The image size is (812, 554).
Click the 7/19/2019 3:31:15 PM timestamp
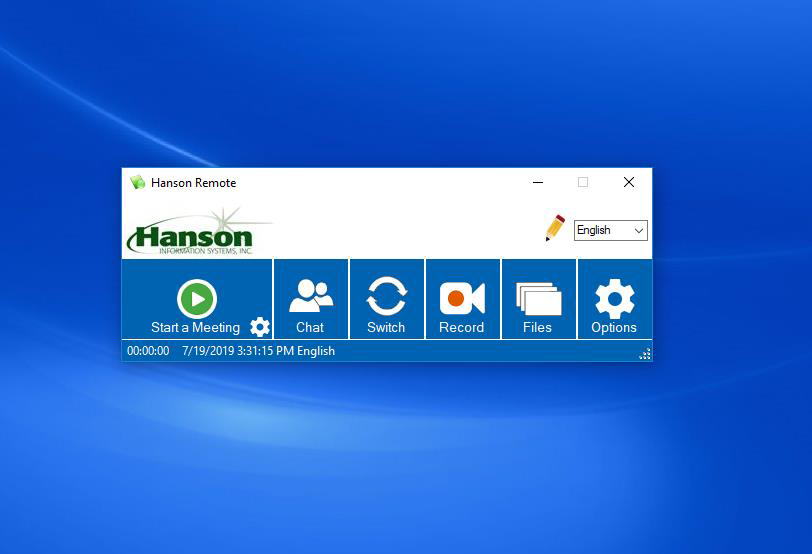tap(238, 351)
